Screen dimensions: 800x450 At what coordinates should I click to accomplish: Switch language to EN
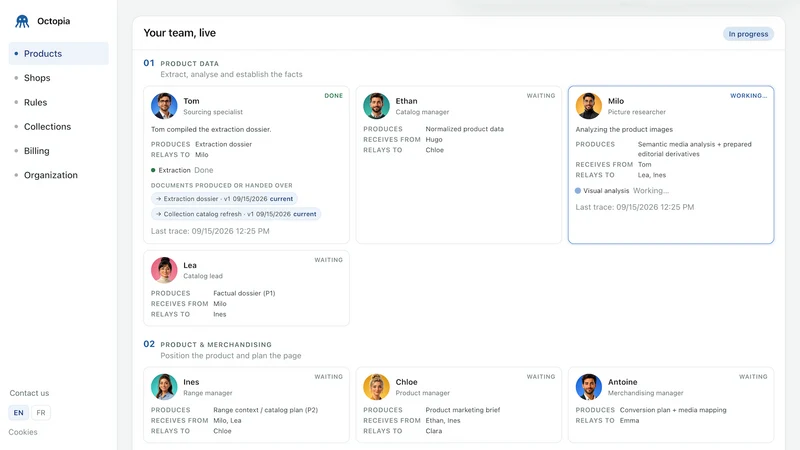pos(18,413)
